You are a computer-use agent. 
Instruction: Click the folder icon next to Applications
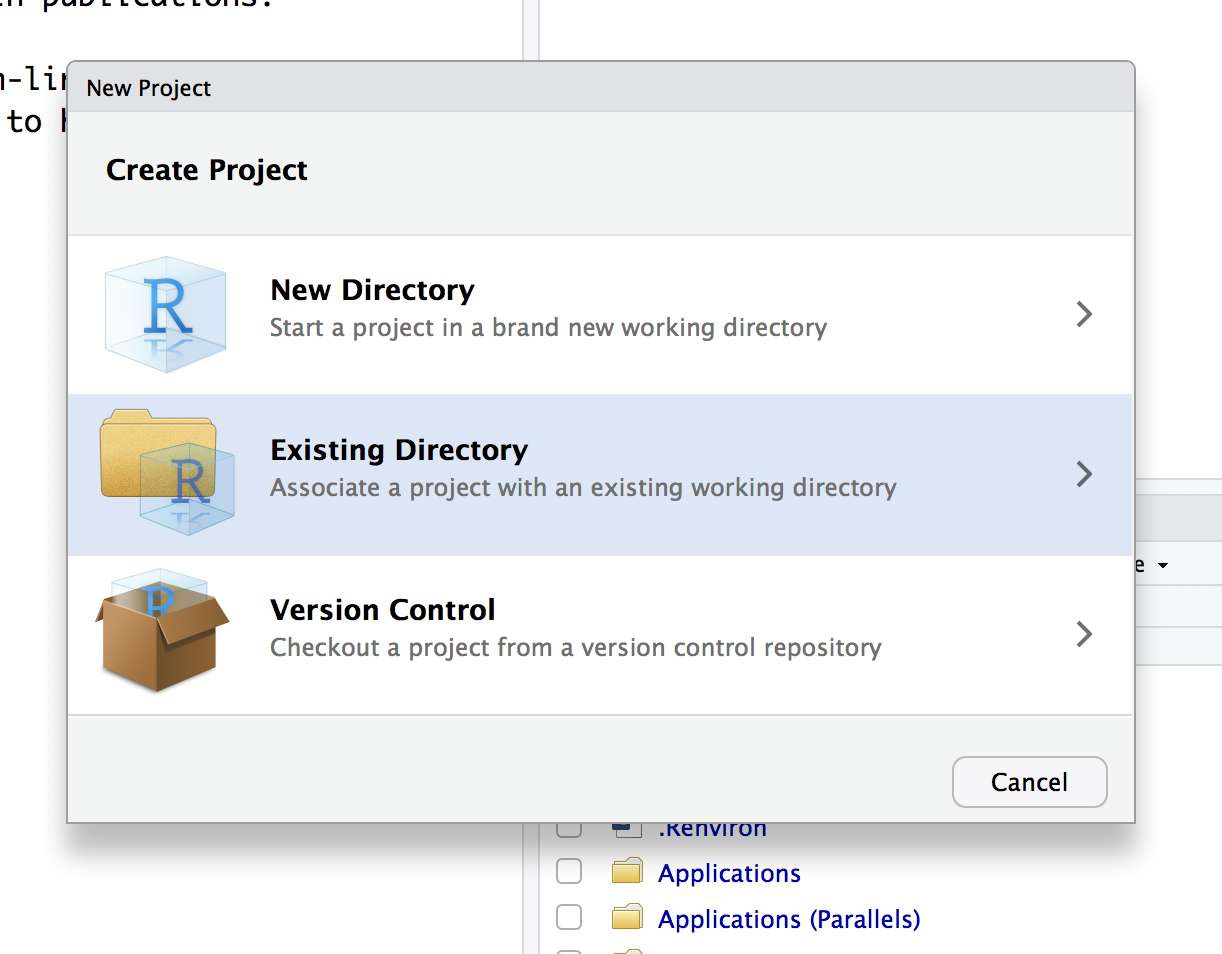(627, 872)
